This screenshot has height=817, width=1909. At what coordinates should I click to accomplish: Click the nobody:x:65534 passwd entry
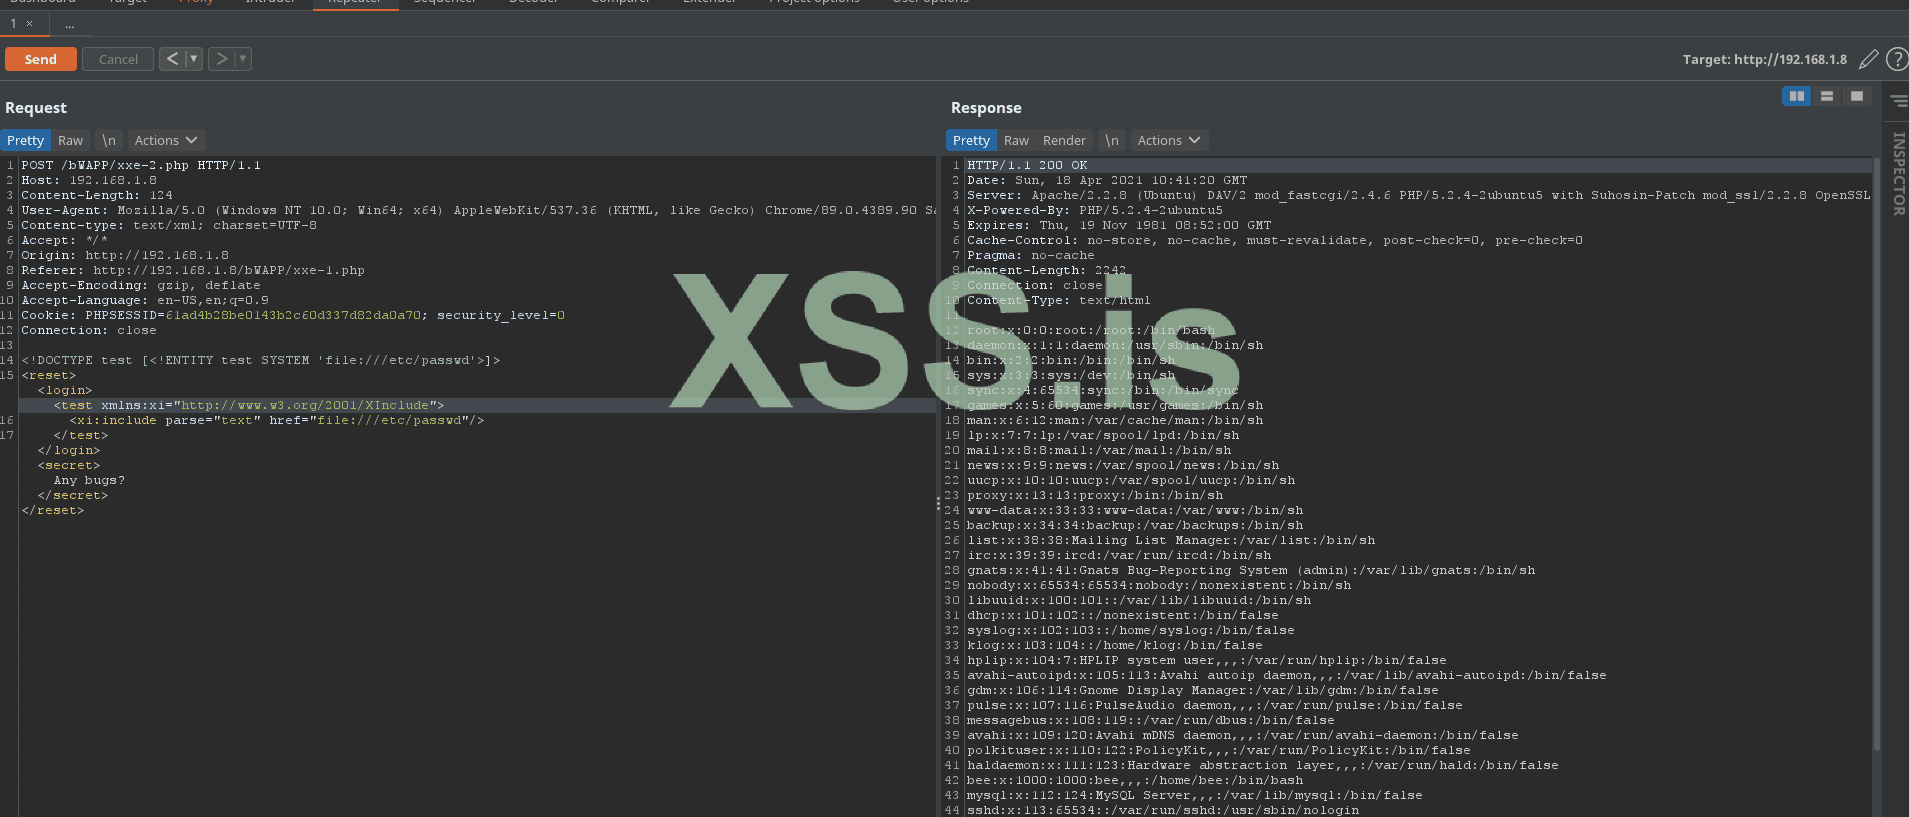1159,586
